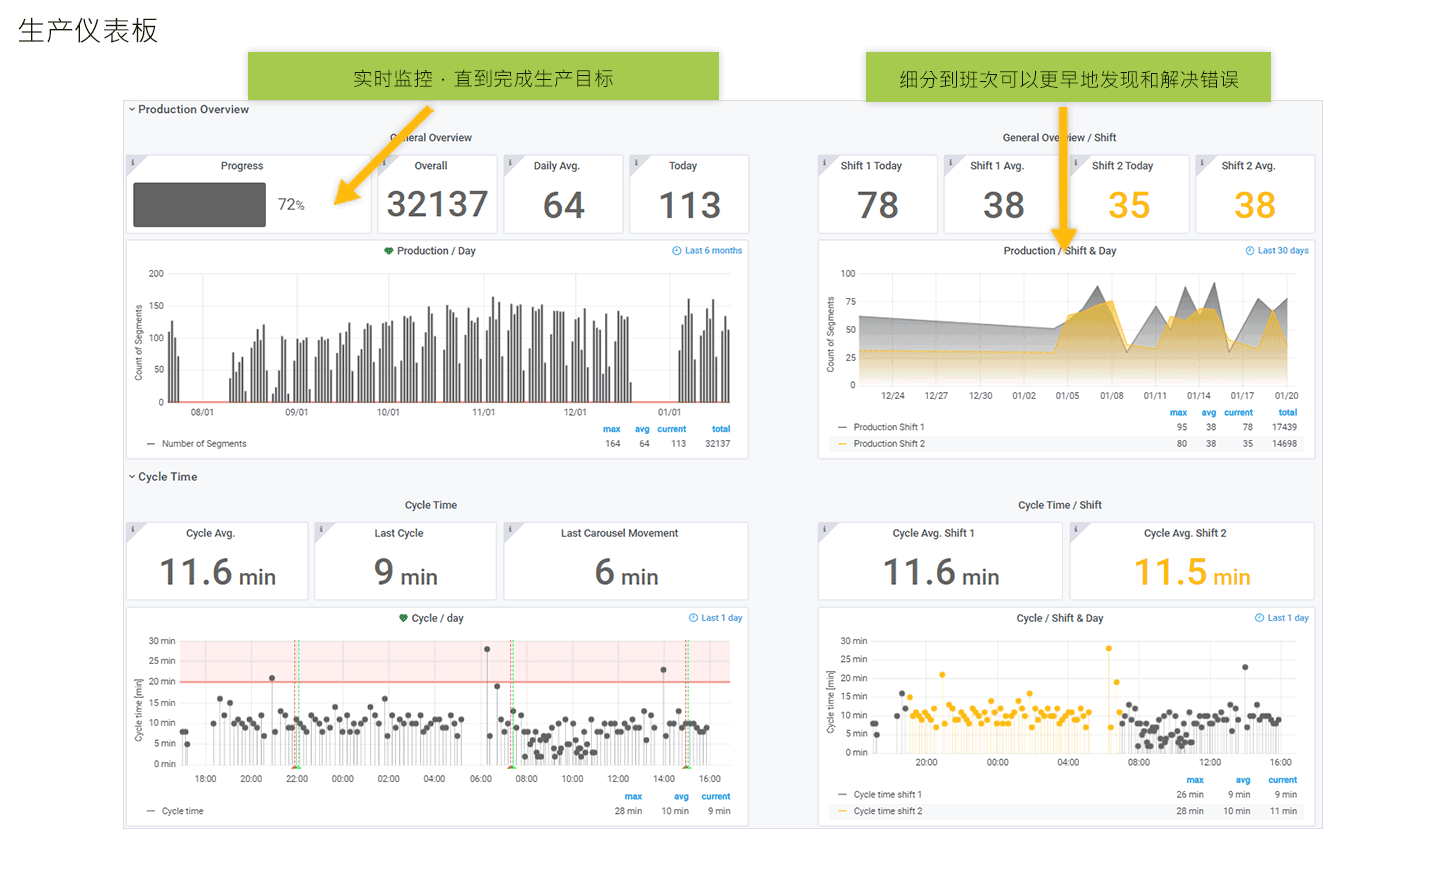Click the info icon on the Progress panel
This screenshot has width=1443, height=883.
(132, 162)
